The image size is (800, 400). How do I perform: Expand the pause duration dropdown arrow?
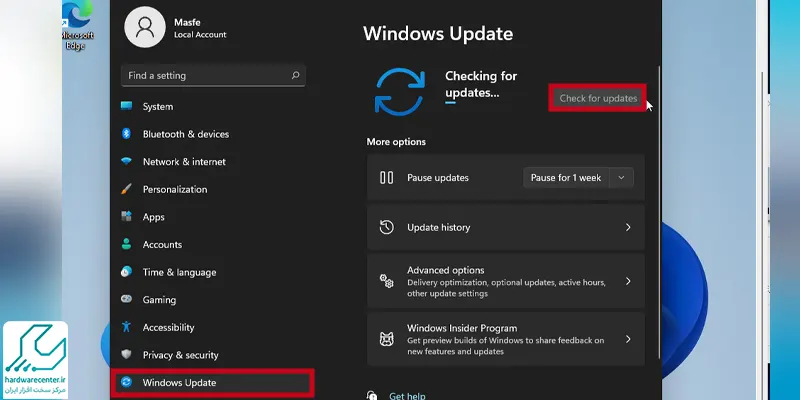[621, 178]
